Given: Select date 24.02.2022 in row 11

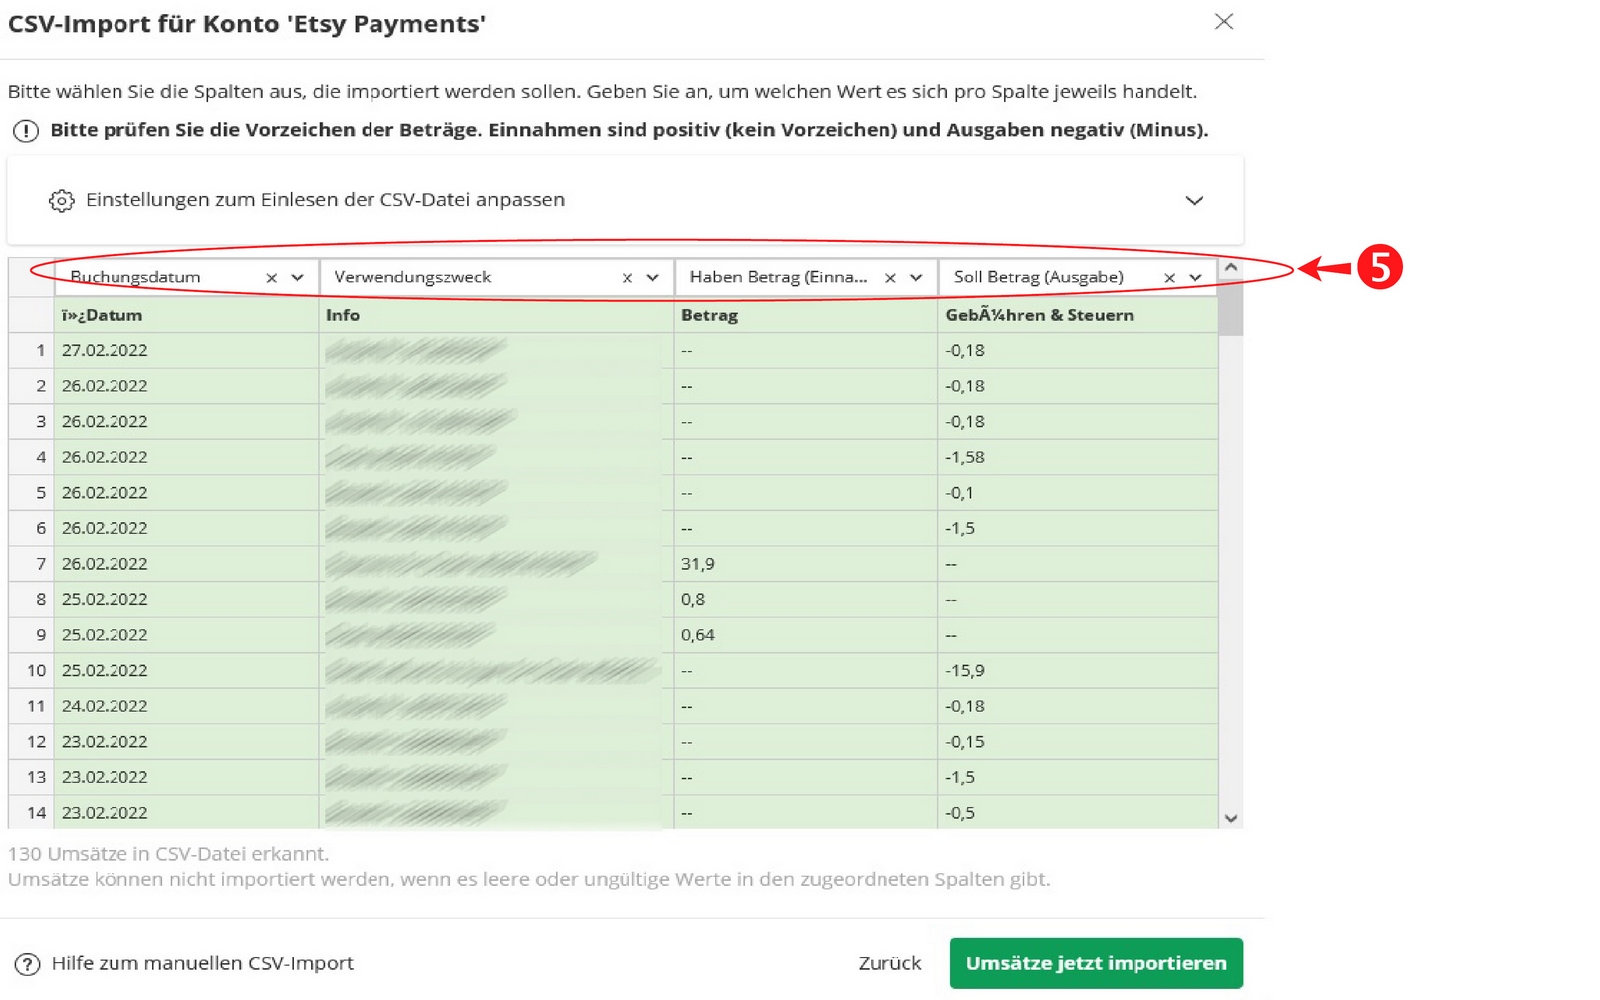Looking at the screenshot, I should [x=104, y=706].
